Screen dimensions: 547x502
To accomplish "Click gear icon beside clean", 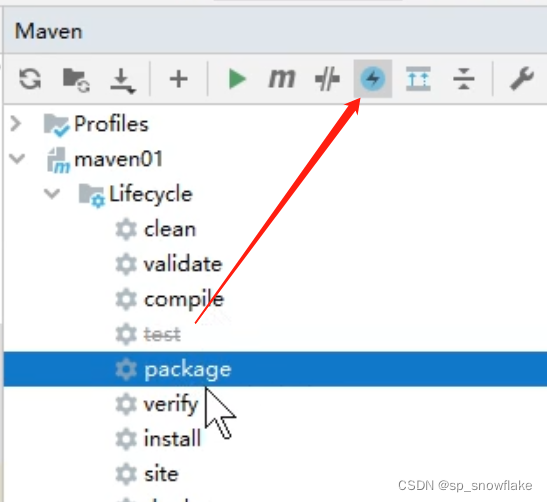I will click(x=126, y=230).
